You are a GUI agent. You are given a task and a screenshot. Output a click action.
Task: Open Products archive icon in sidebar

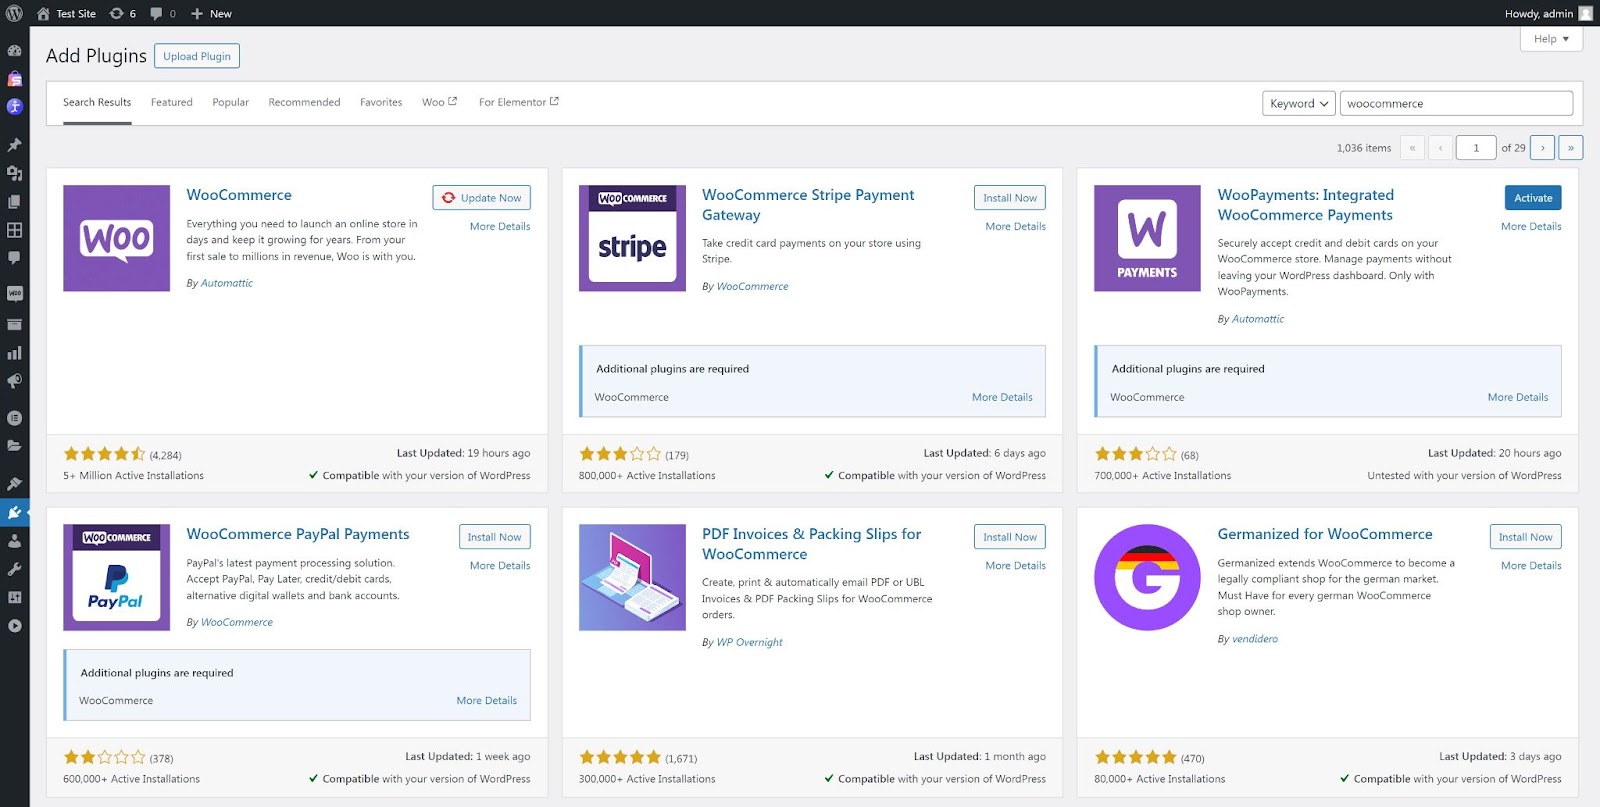[14, 324]
